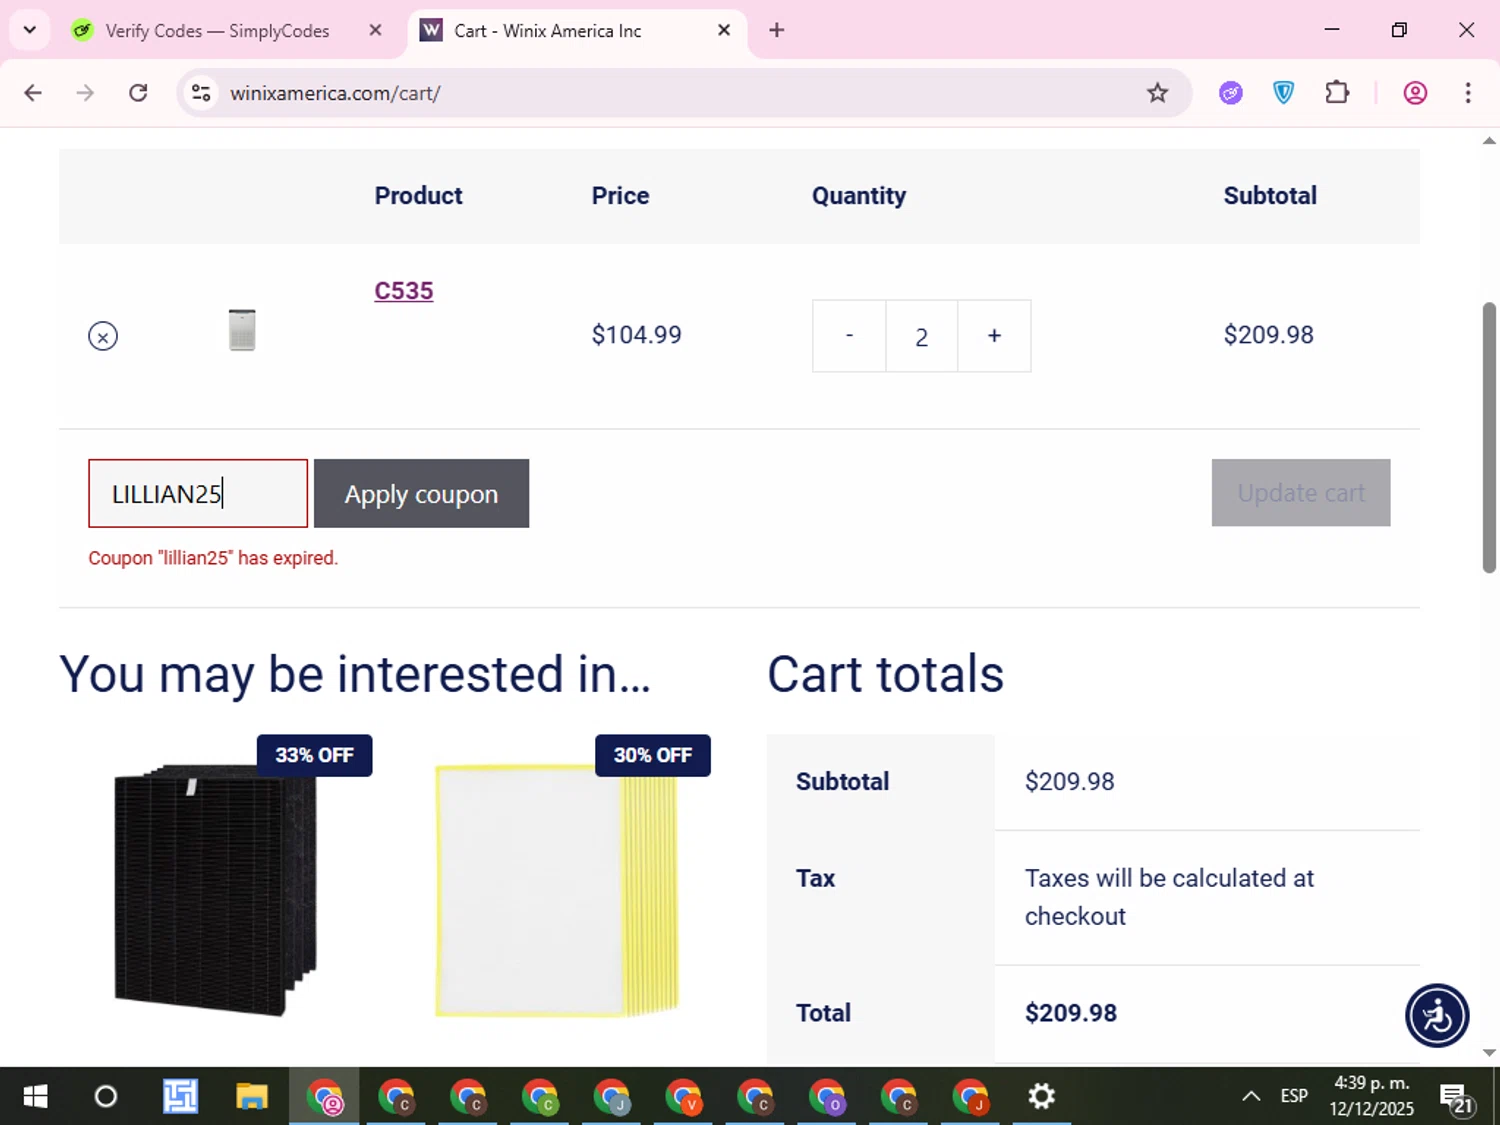Decrease C535 quantity with minus button
Image resolution: width=1500 pixels, height=1125 pixels.
849,336
